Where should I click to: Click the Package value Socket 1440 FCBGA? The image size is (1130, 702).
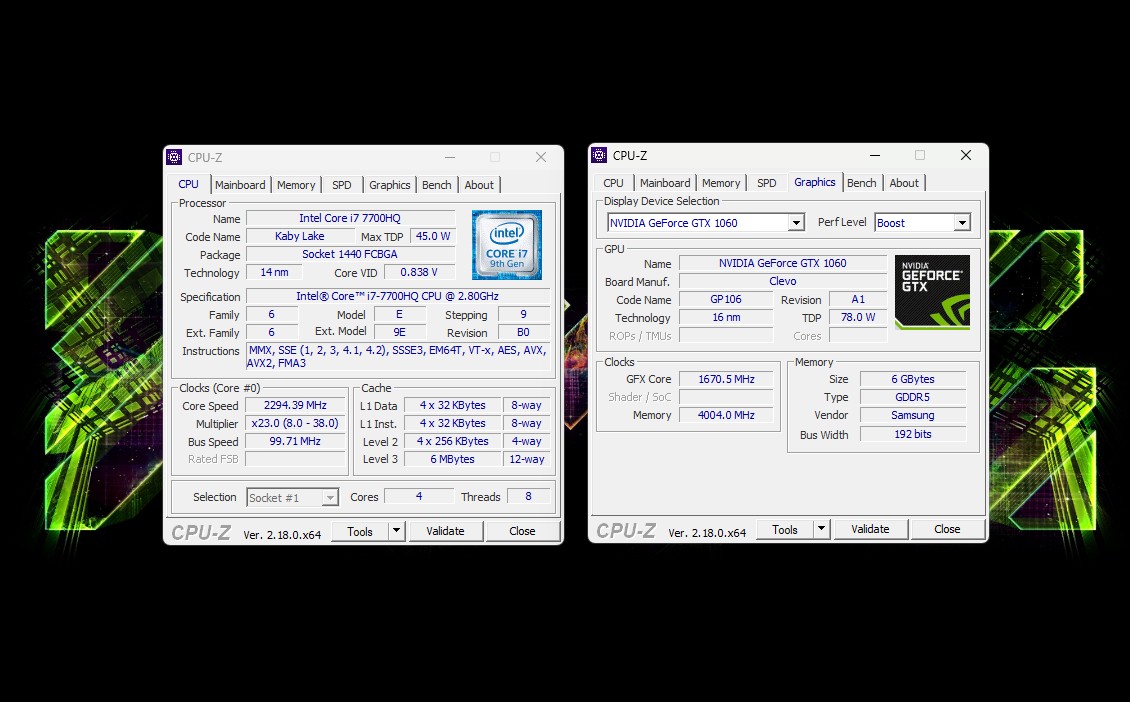pos(350,254)
